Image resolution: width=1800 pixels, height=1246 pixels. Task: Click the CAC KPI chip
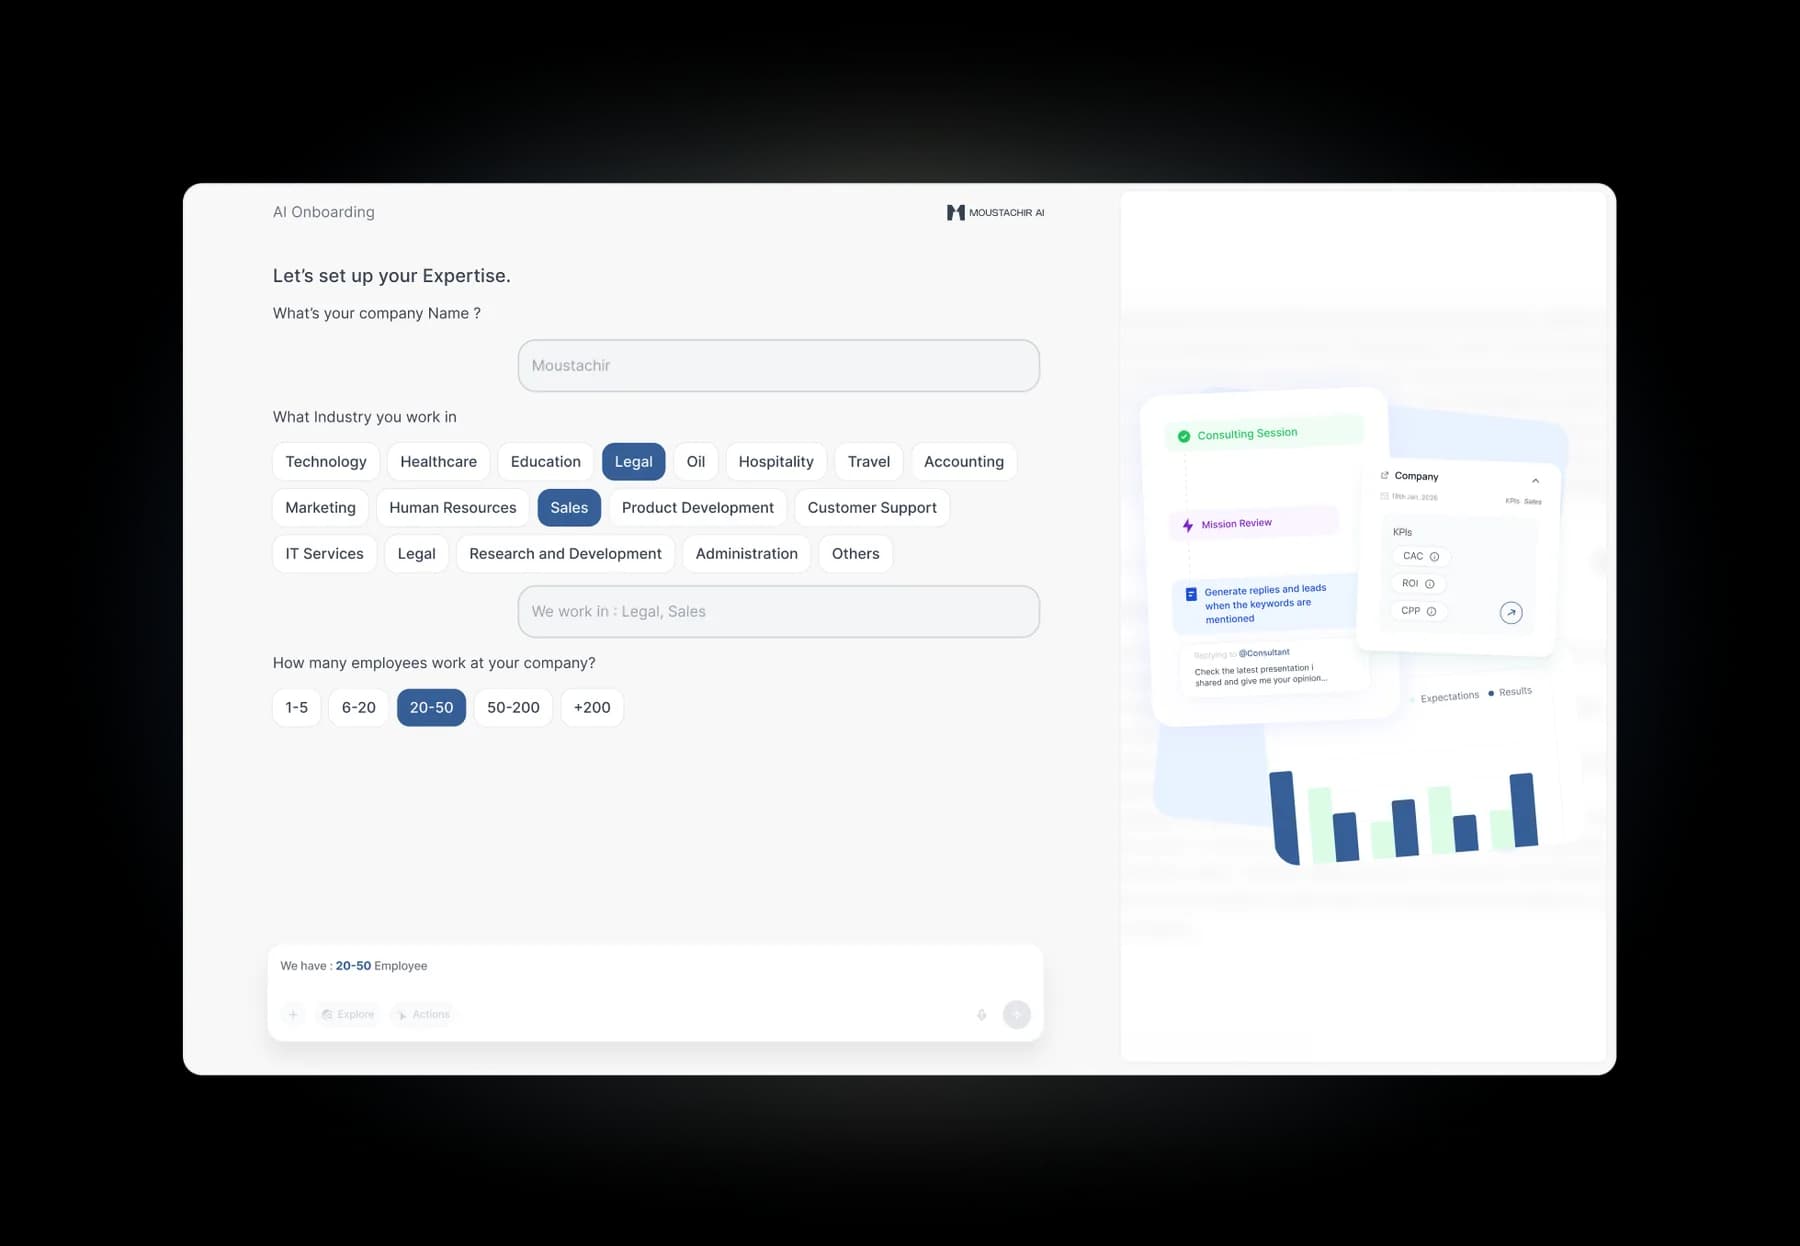[x=1420, y=556]
